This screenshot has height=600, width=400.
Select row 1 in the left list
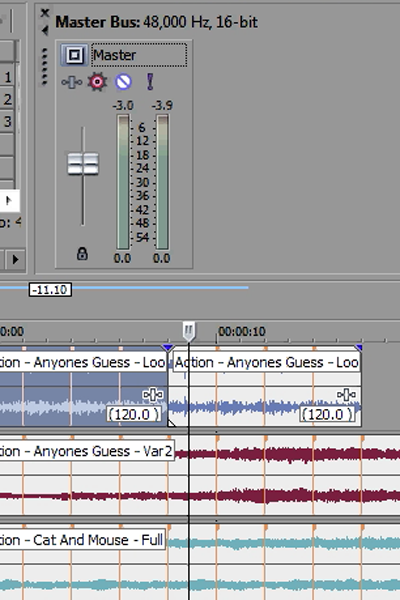(7, 78)
